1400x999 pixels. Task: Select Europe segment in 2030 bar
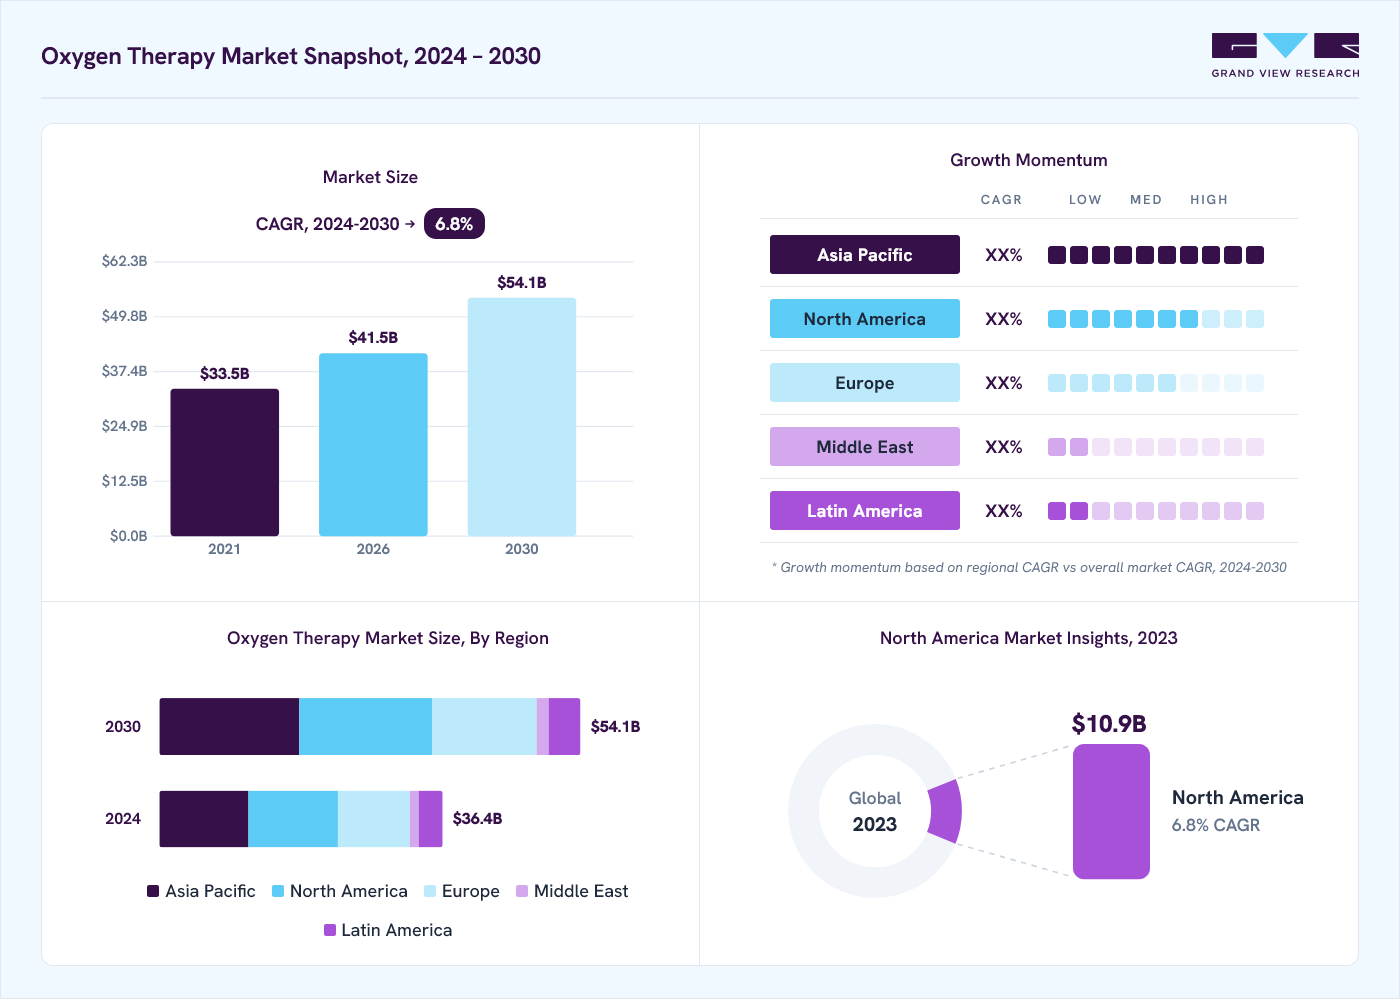tap(484, 726)
